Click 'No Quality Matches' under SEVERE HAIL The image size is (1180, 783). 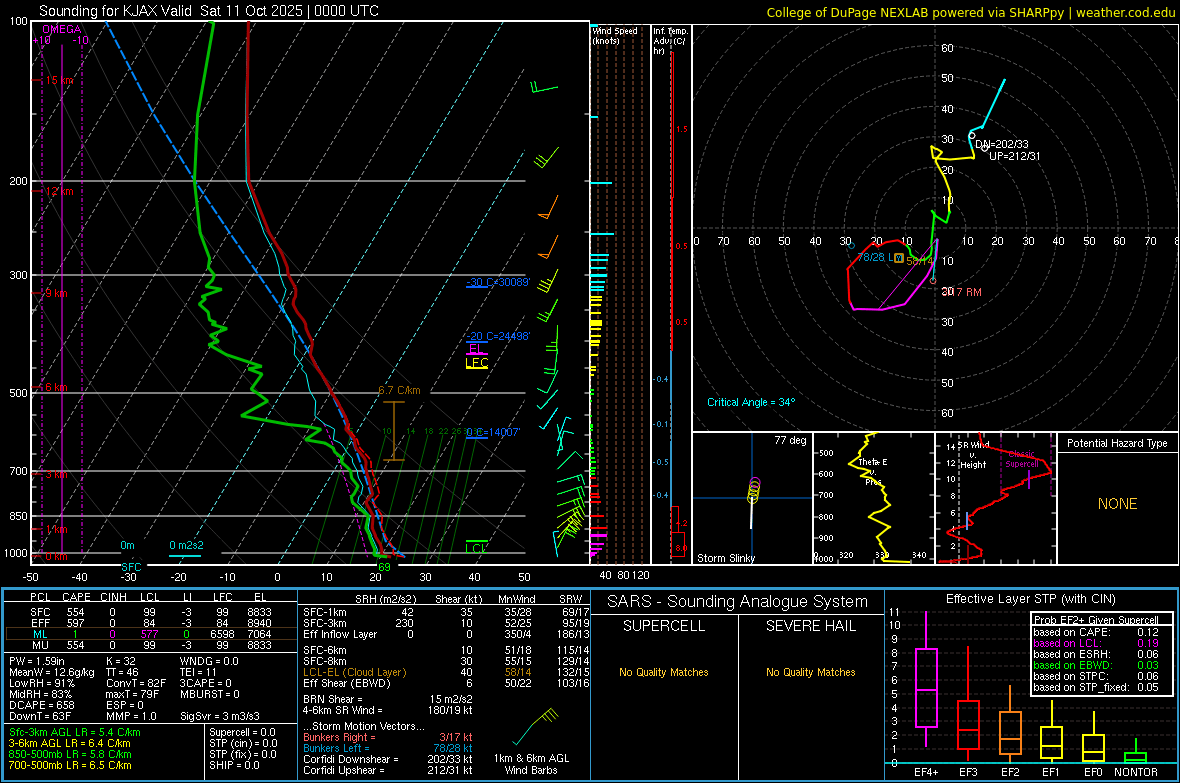810,672
